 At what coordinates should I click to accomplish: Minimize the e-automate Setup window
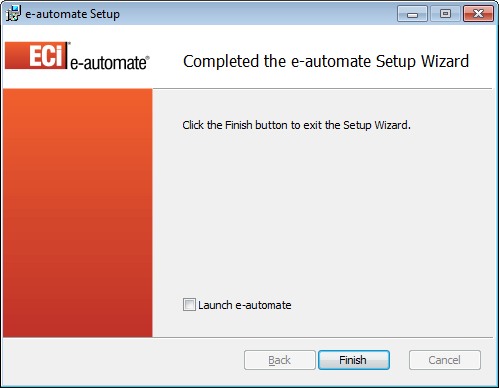(412, 14)
